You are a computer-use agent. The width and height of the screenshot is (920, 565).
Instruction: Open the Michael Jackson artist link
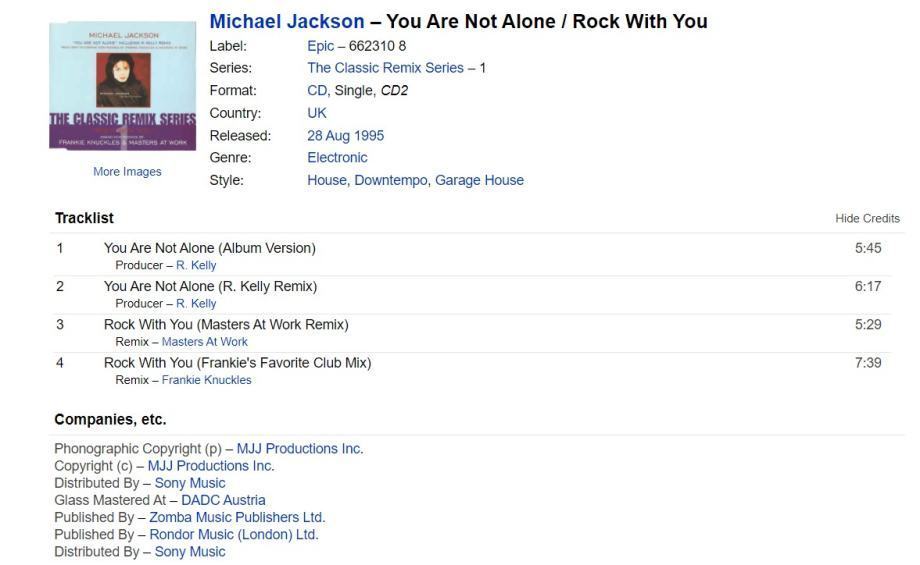[x=287, y=21]
